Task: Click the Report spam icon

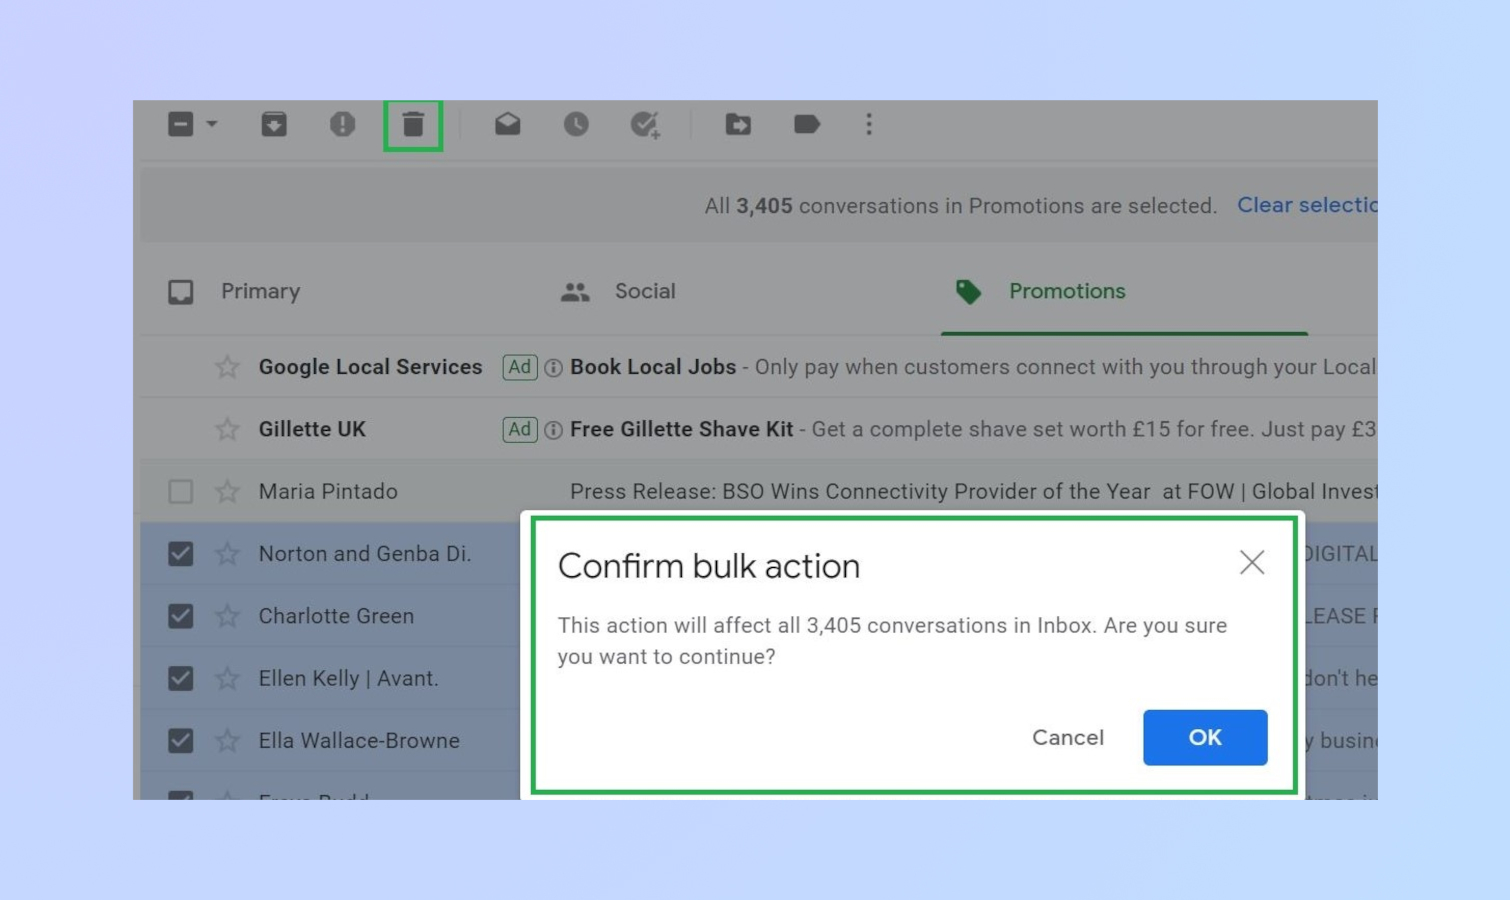Action: (x=342, y=124)
